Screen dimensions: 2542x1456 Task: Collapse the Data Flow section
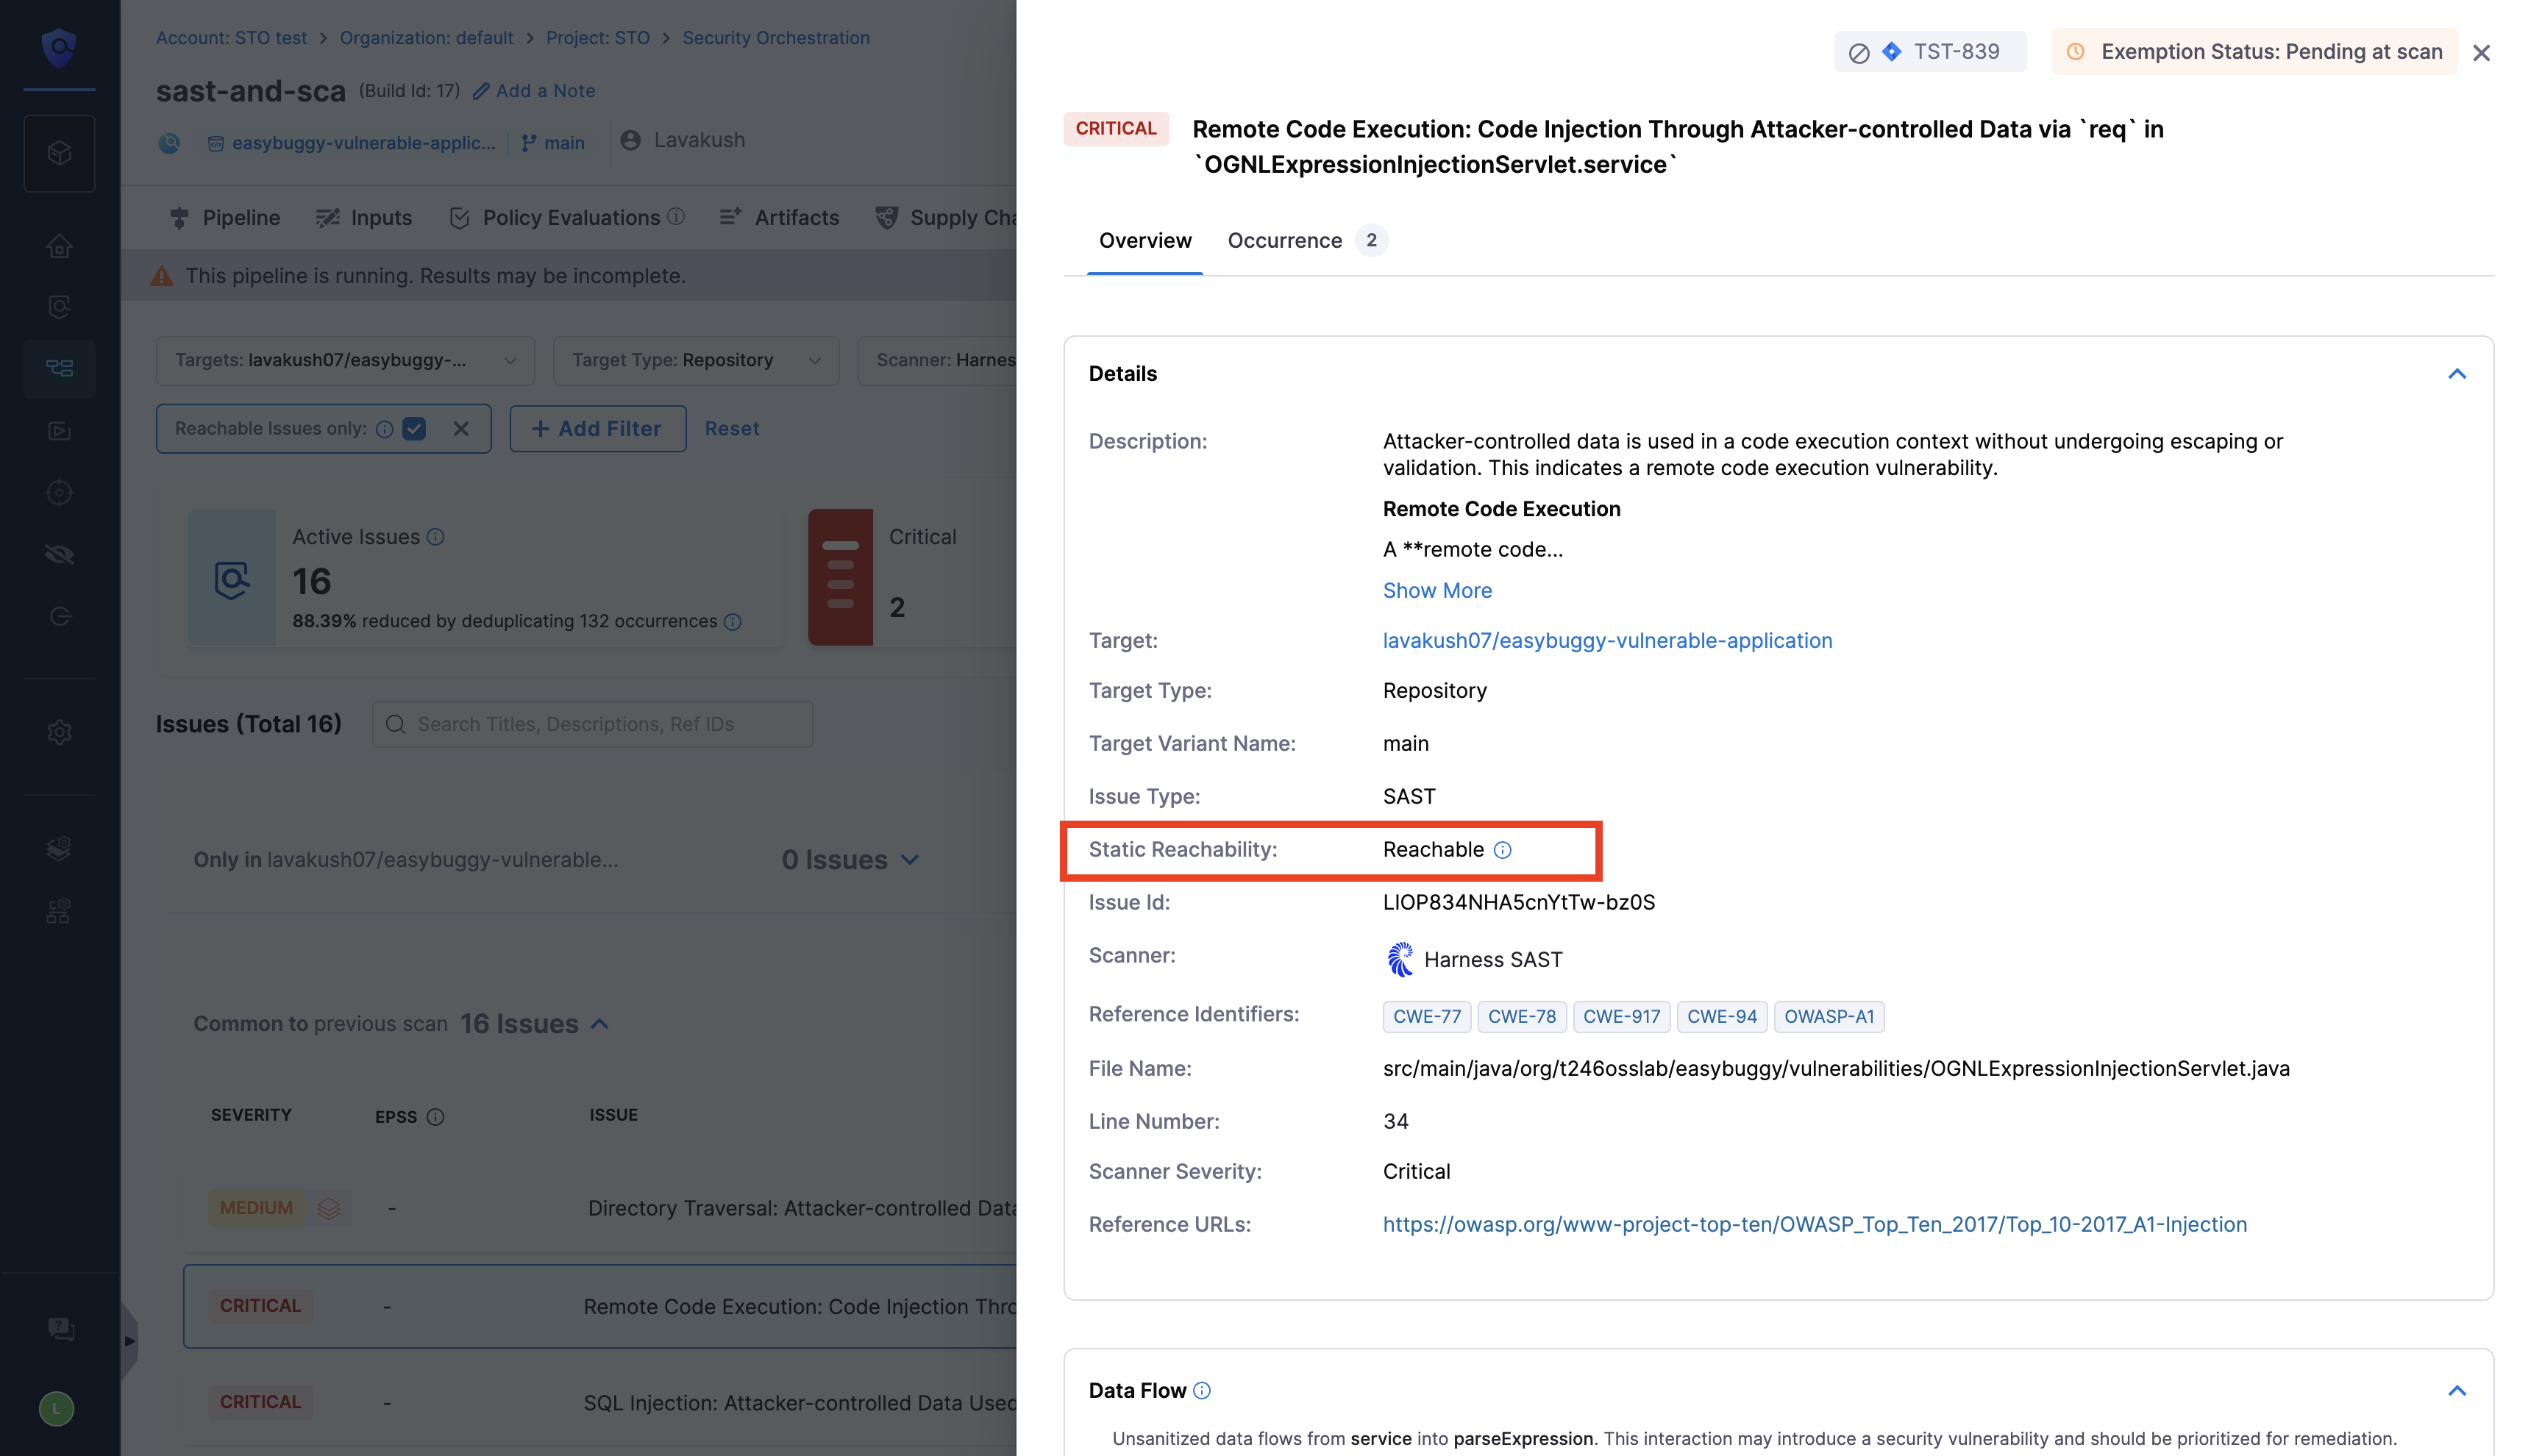(x=2456, y=1390)
